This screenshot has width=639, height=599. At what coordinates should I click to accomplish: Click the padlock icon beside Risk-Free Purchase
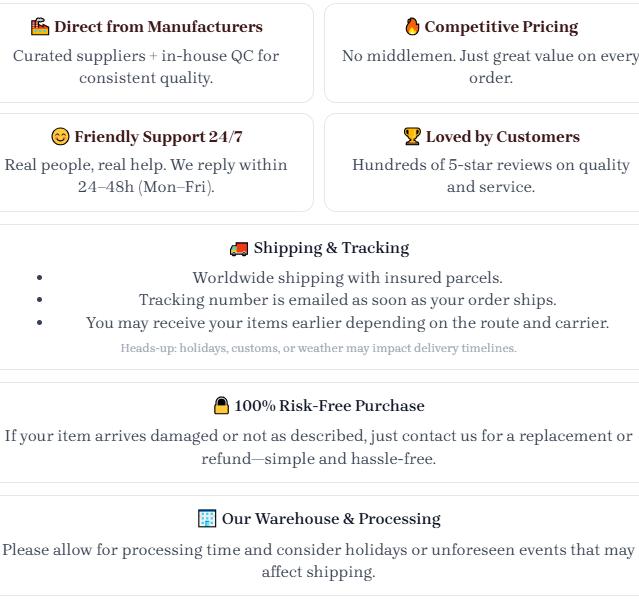pos(221,406)
